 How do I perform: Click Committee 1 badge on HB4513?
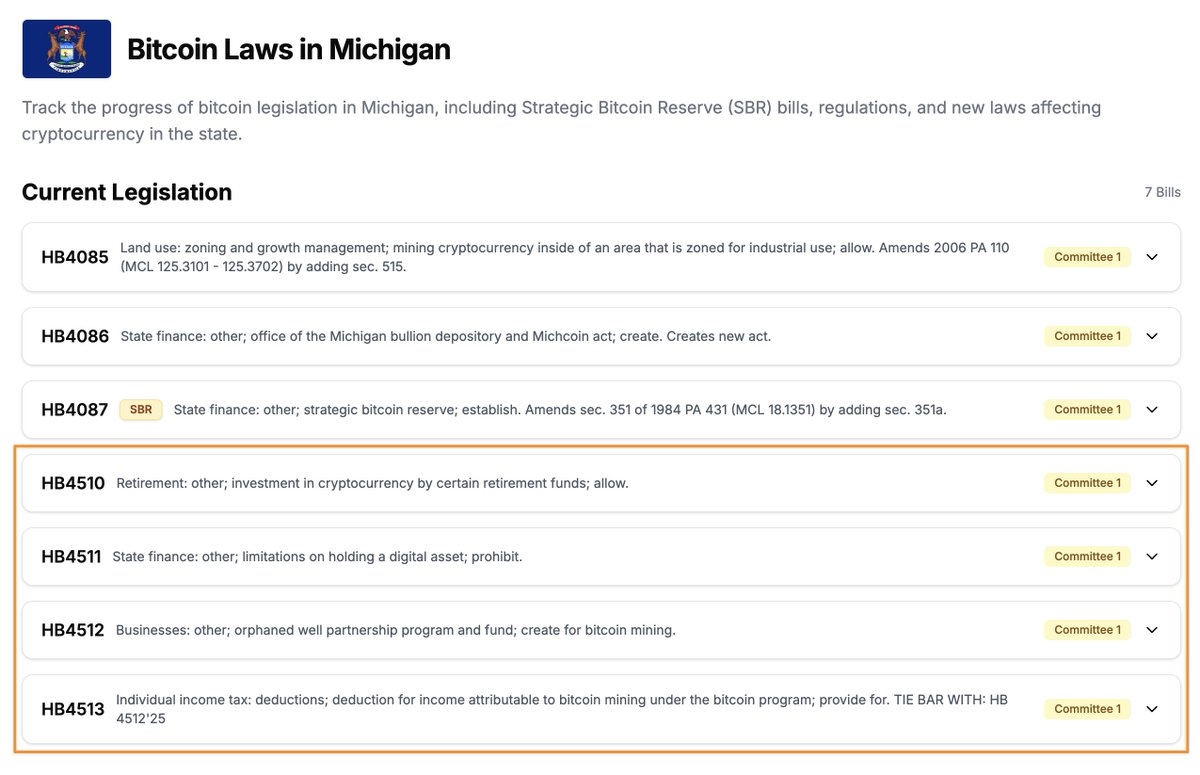tap(1087, 709)
